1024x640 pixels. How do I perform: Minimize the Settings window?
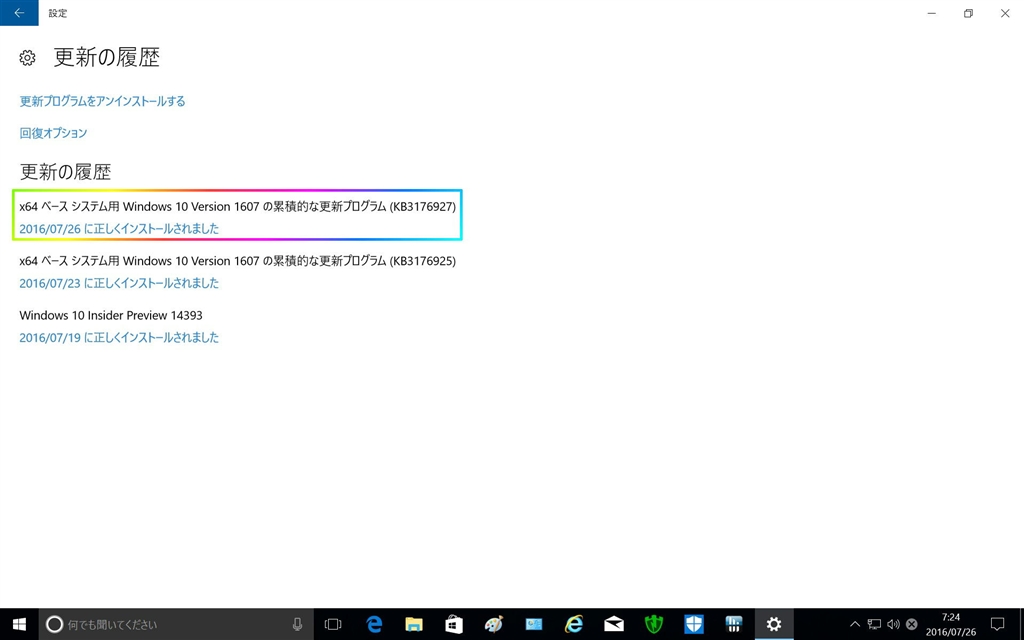(x=932, y=13)
